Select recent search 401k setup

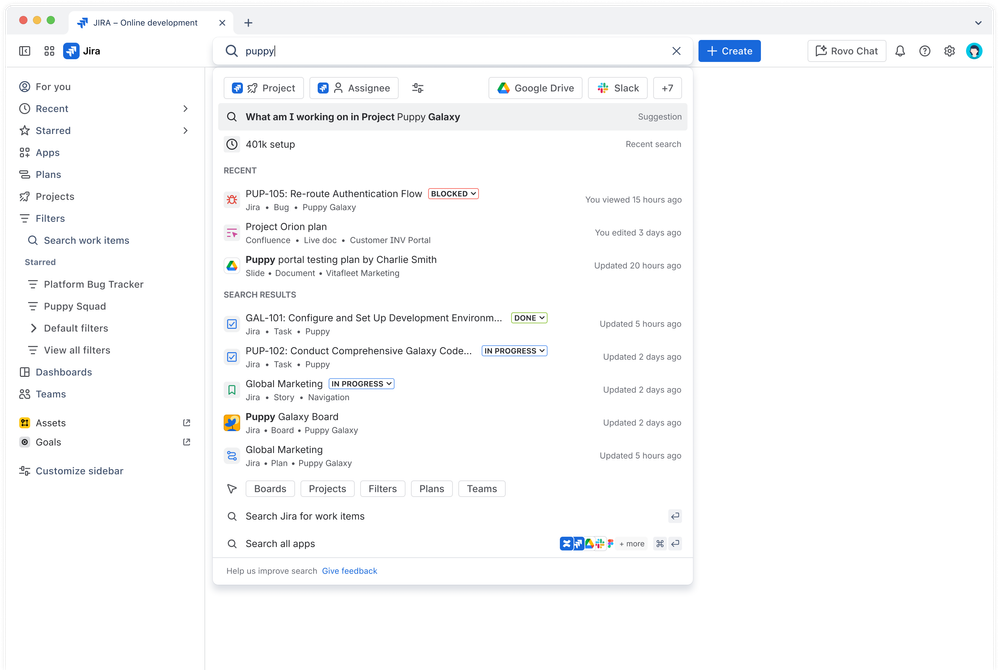click(452, 145)
